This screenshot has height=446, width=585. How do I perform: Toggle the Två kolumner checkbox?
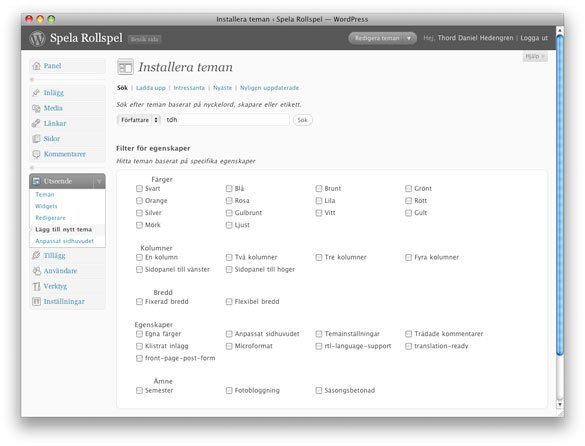tap(229, 258)
